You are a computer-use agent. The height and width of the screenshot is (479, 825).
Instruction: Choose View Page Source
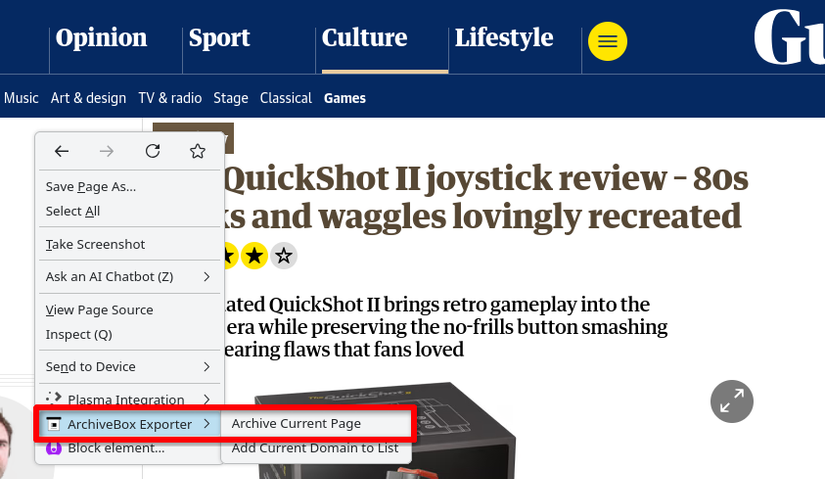click(129, 310)
